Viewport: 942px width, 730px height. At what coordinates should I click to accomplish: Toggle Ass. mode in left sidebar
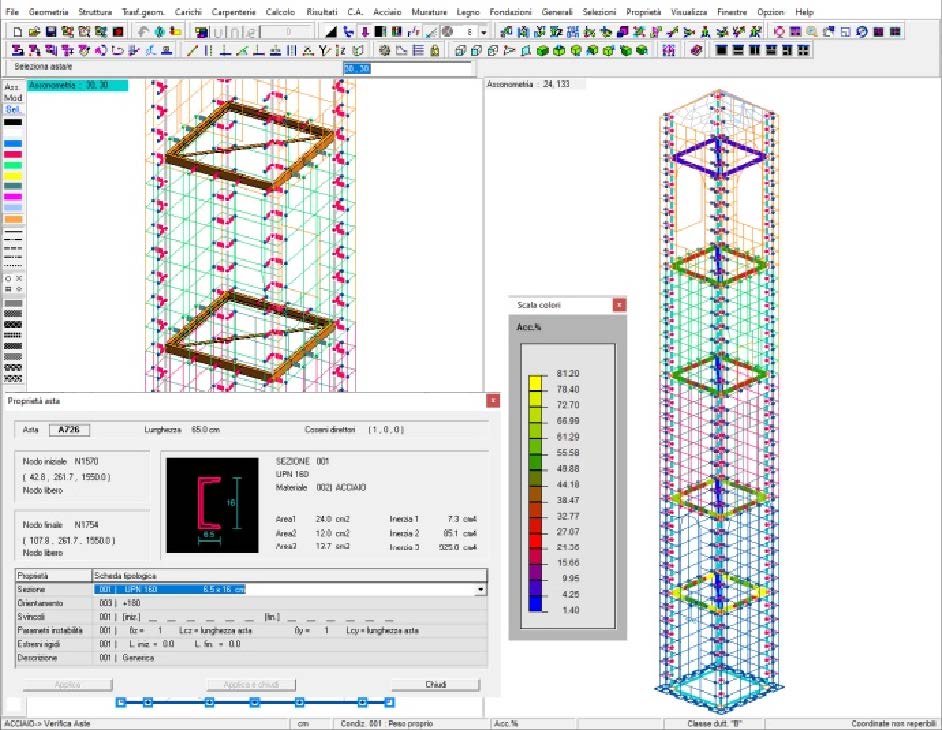pos(12,88)
